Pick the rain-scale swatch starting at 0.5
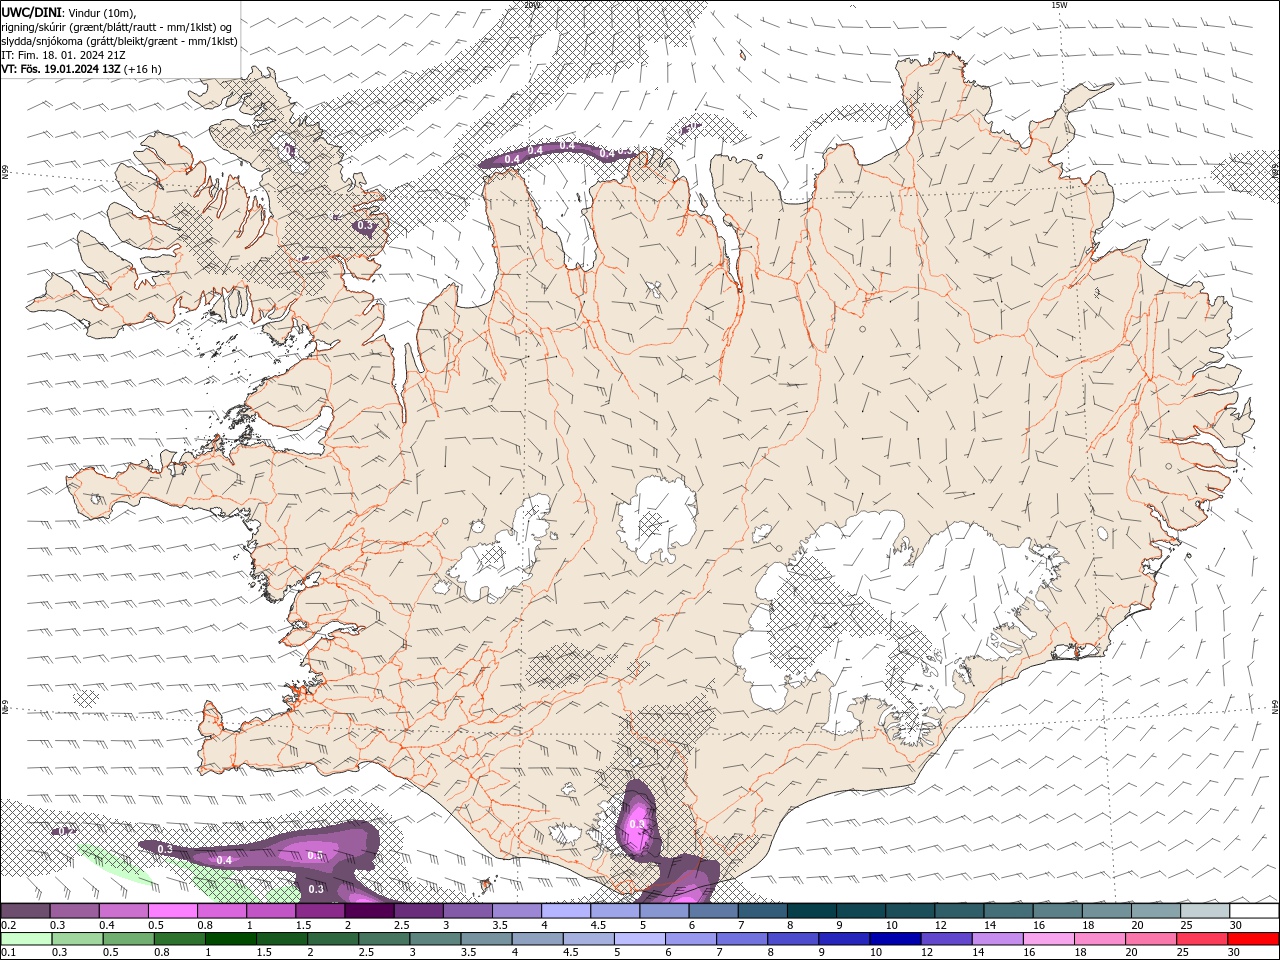Screen dimensions: 1280x960 point(128,939)
